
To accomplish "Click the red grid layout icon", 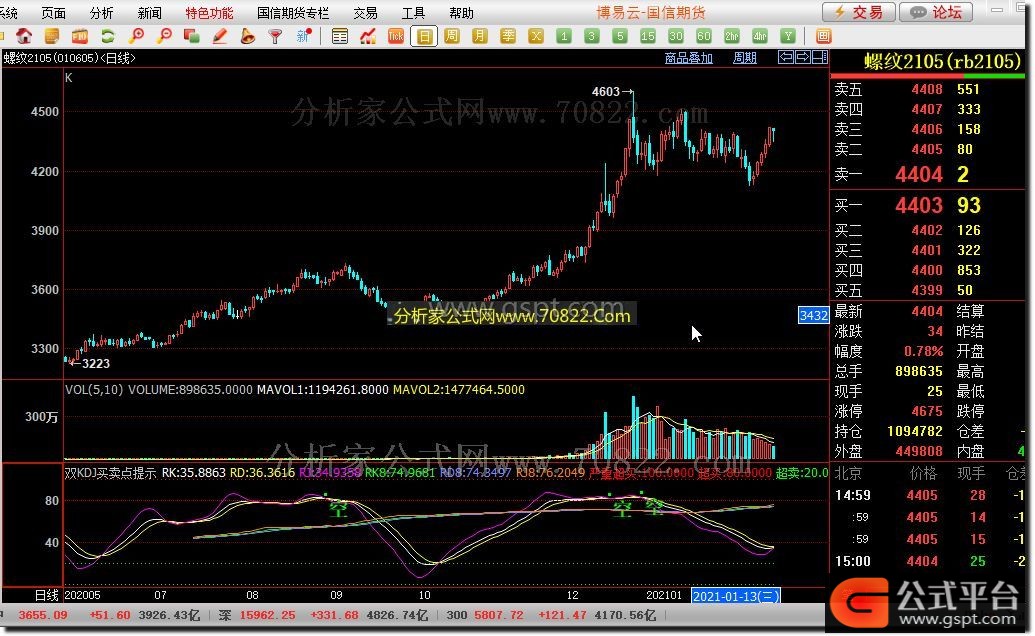I will tap(823, 36).
